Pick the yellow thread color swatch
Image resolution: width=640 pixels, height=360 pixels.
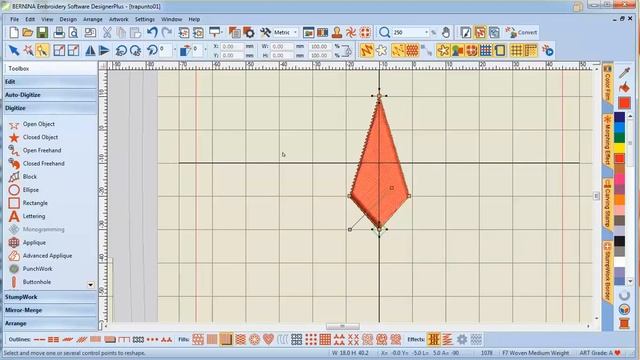point(619,148)
